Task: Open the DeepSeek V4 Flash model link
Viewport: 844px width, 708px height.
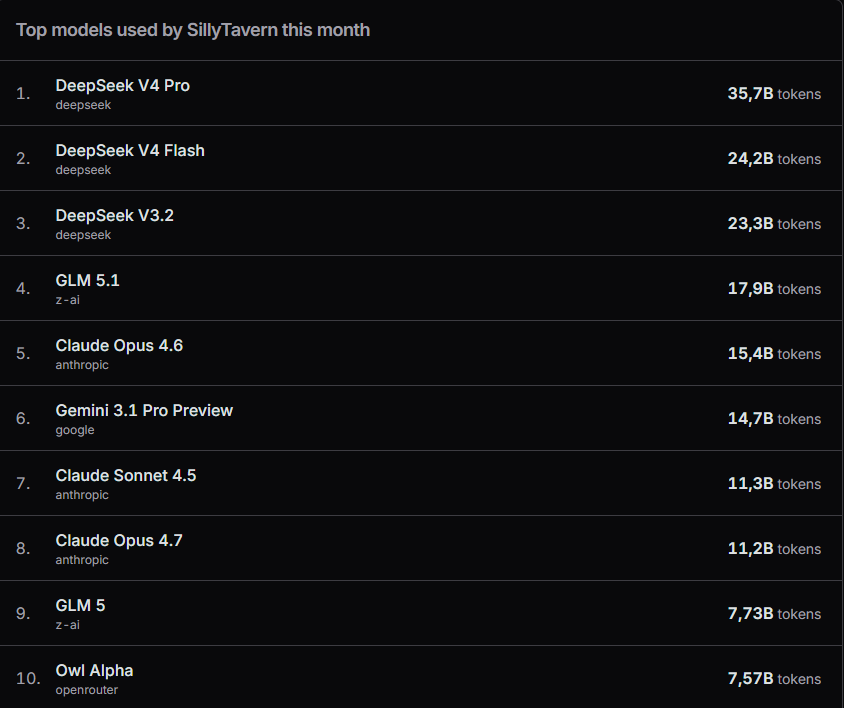Action: coord(130,151)
